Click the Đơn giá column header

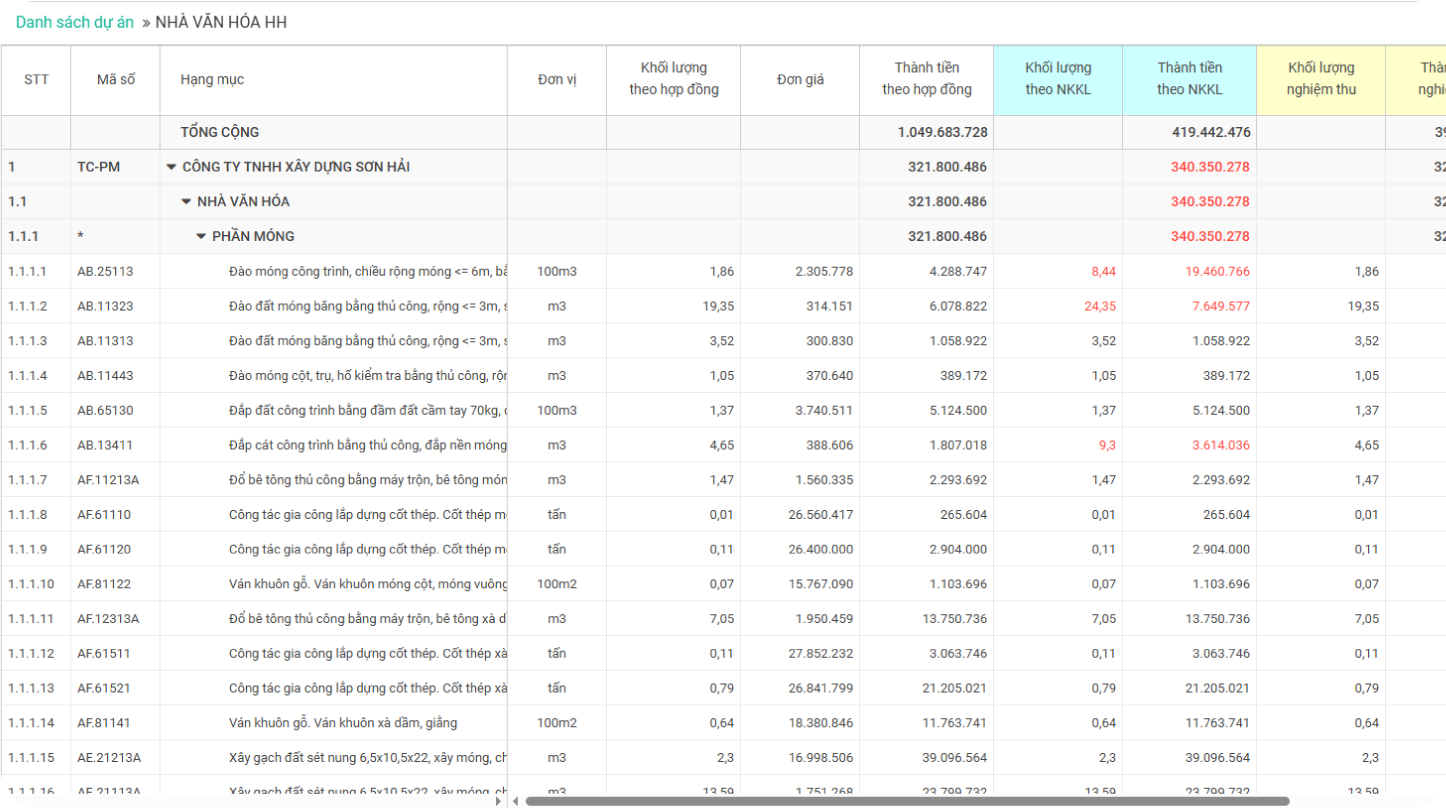point(800,79)
